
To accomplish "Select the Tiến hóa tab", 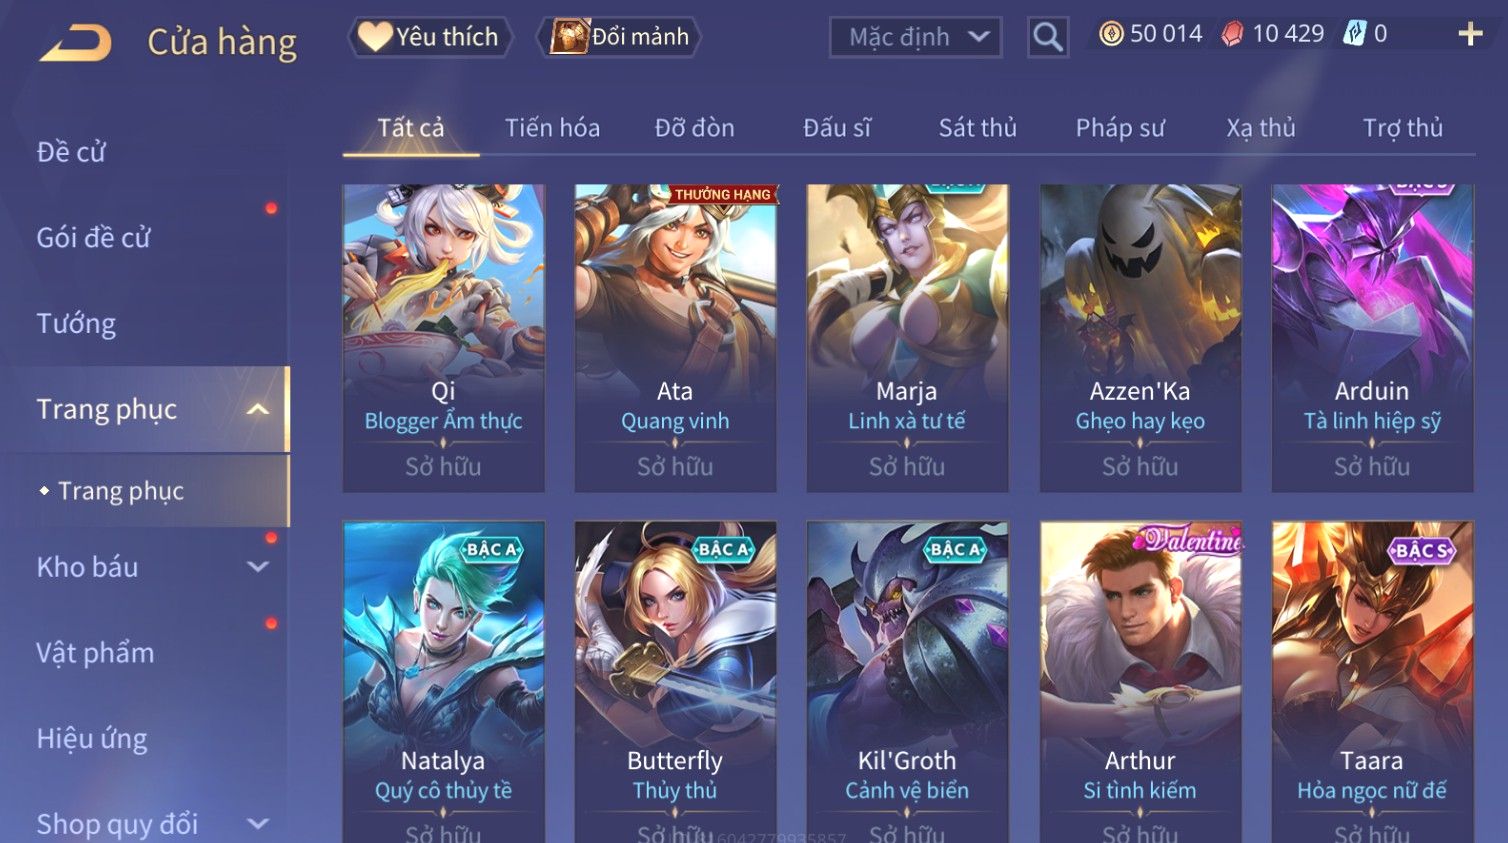I will [552, 128].
